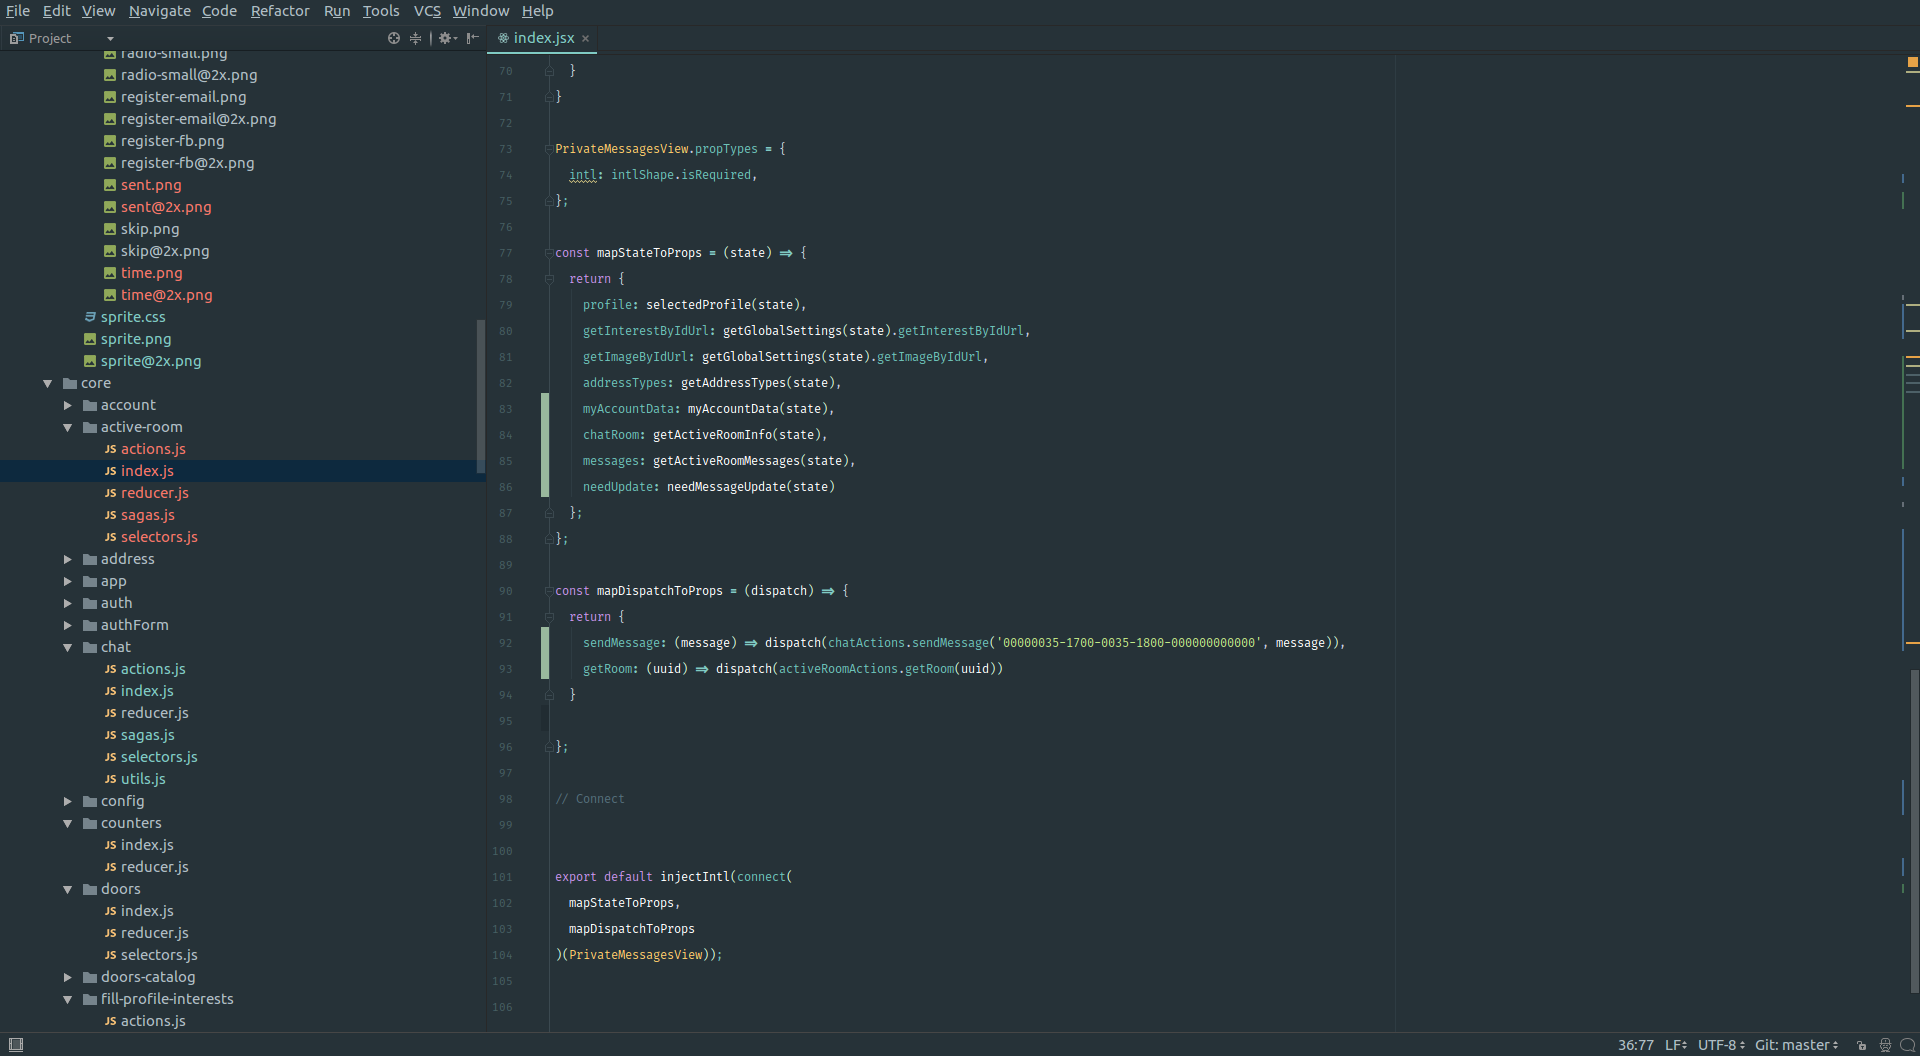Expand the account folder
1920x1056 pixels.
tap(68, 405)
